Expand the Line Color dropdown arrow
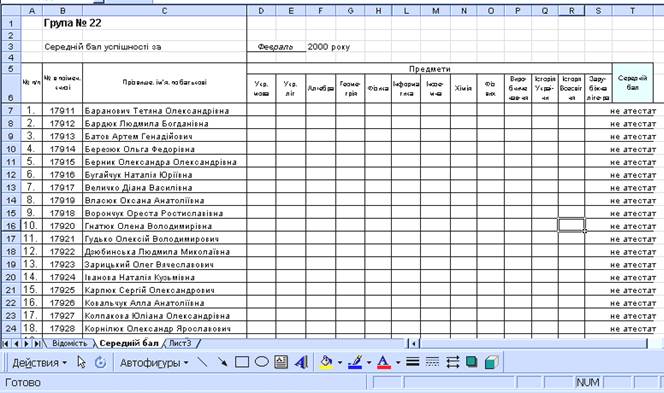This screenshot has width=664, height=393. (x=368, y=363)
